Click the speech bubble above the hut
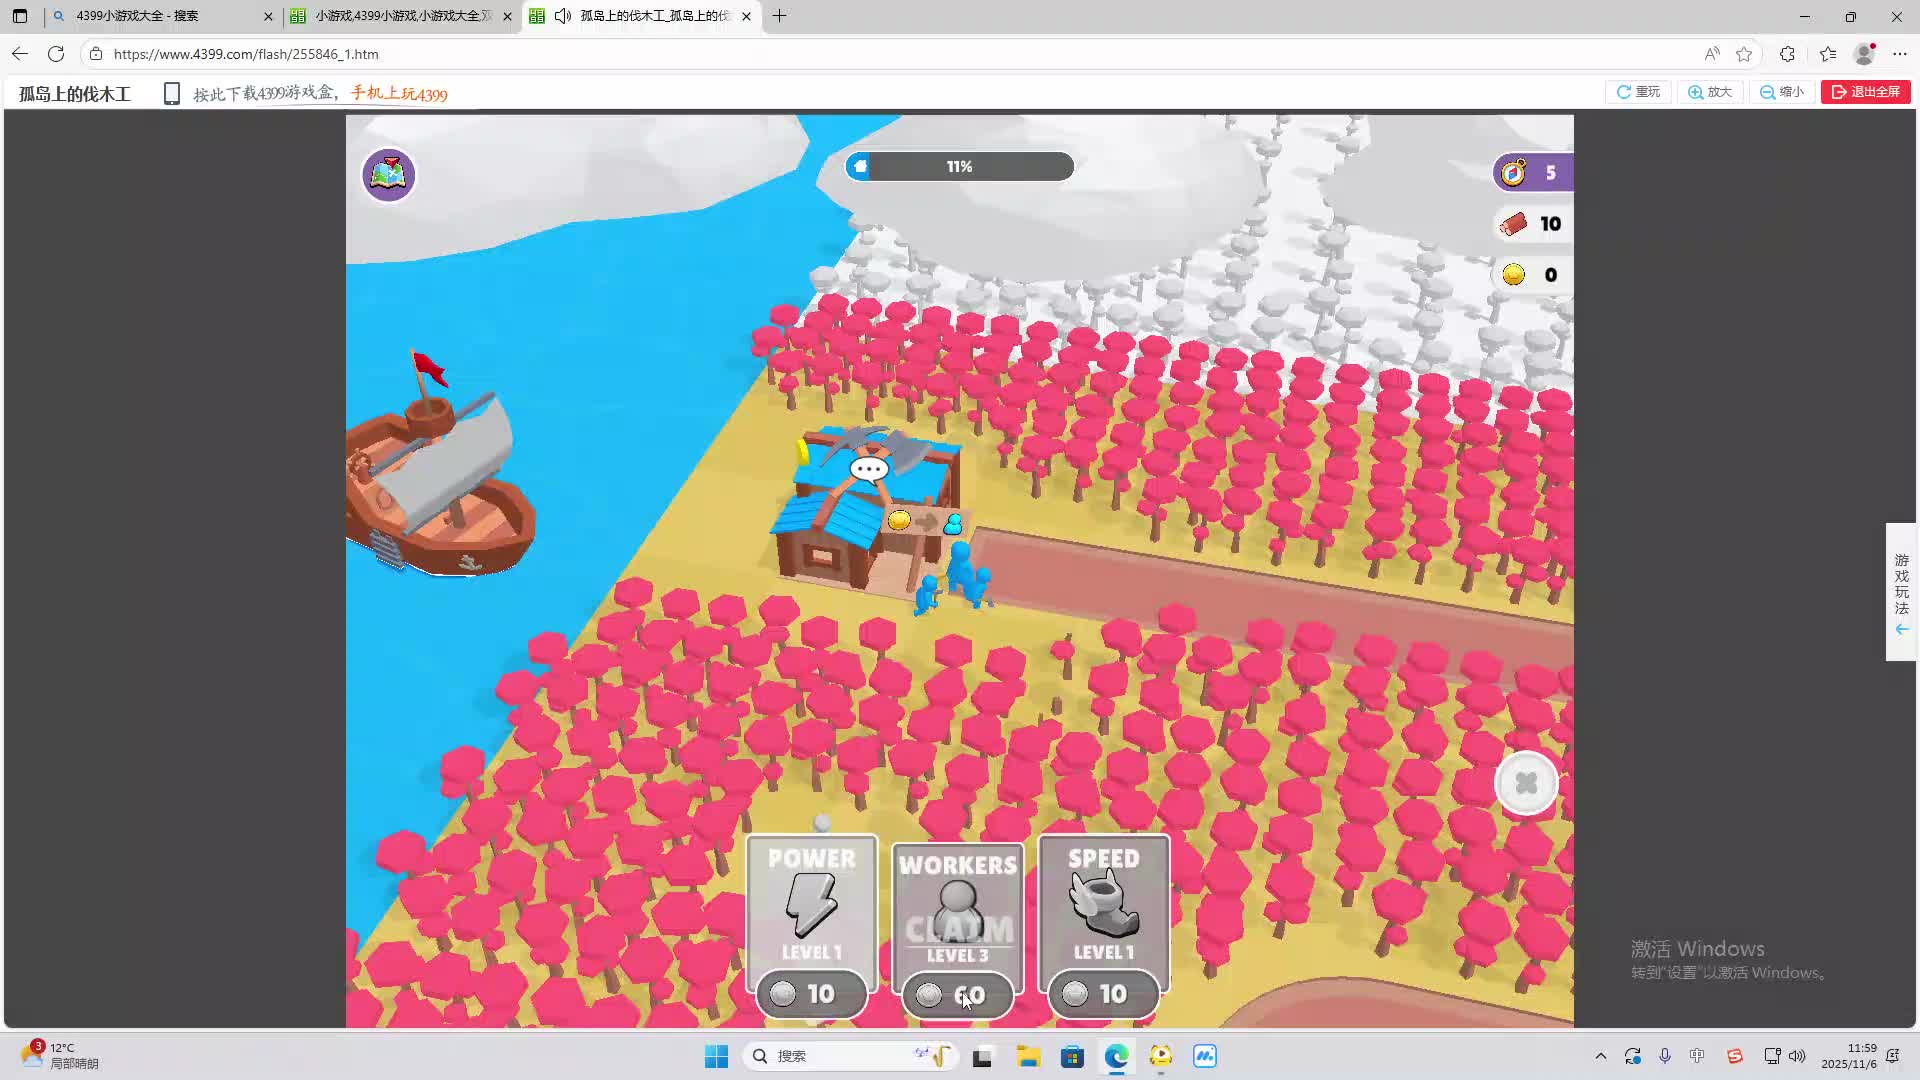Image resolution: width=1920 pixels, height=1080 pixels. coord(868,469)
